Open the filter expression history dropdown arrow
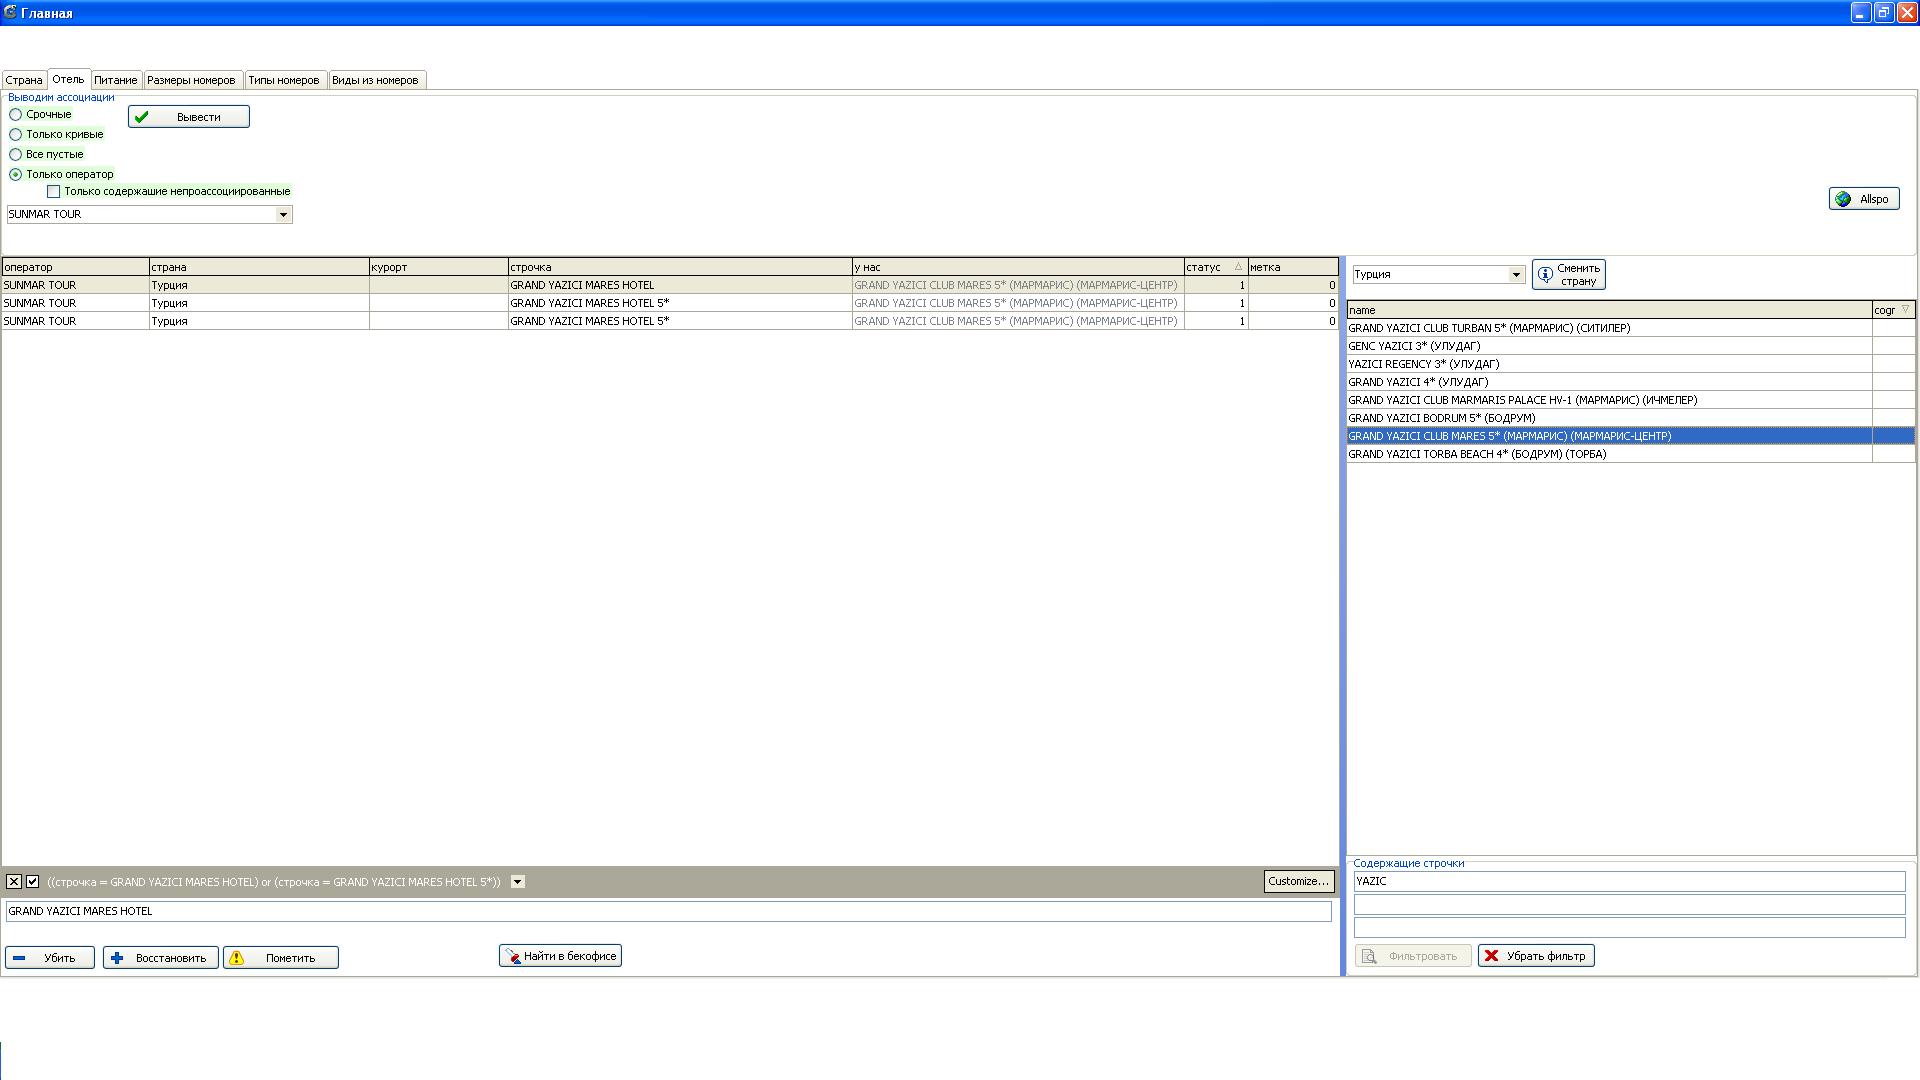Viewport: 1920px width, 1080px height. (517, 882)
